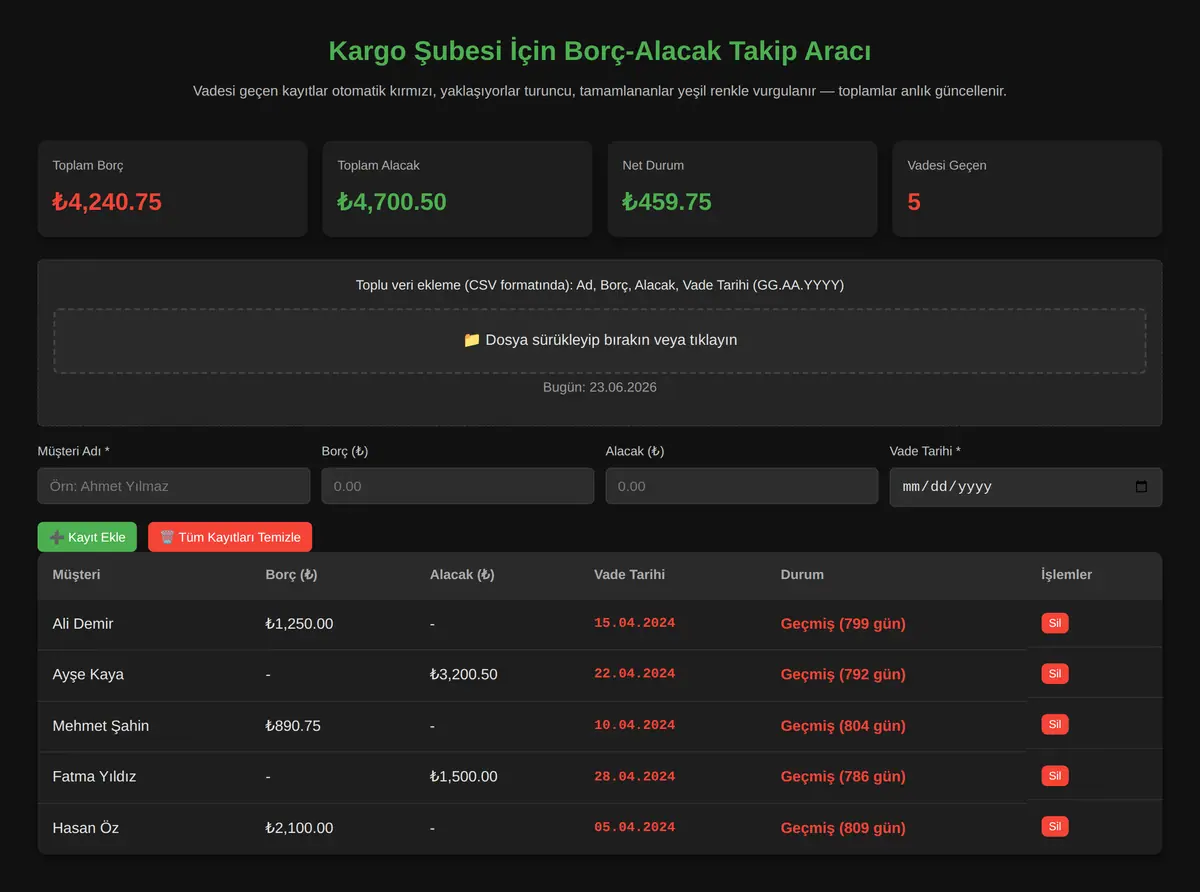Click the ₺4,700.50 total receivable amount
This screenshot has width=1200, height=892.
[x=392, y=202]
